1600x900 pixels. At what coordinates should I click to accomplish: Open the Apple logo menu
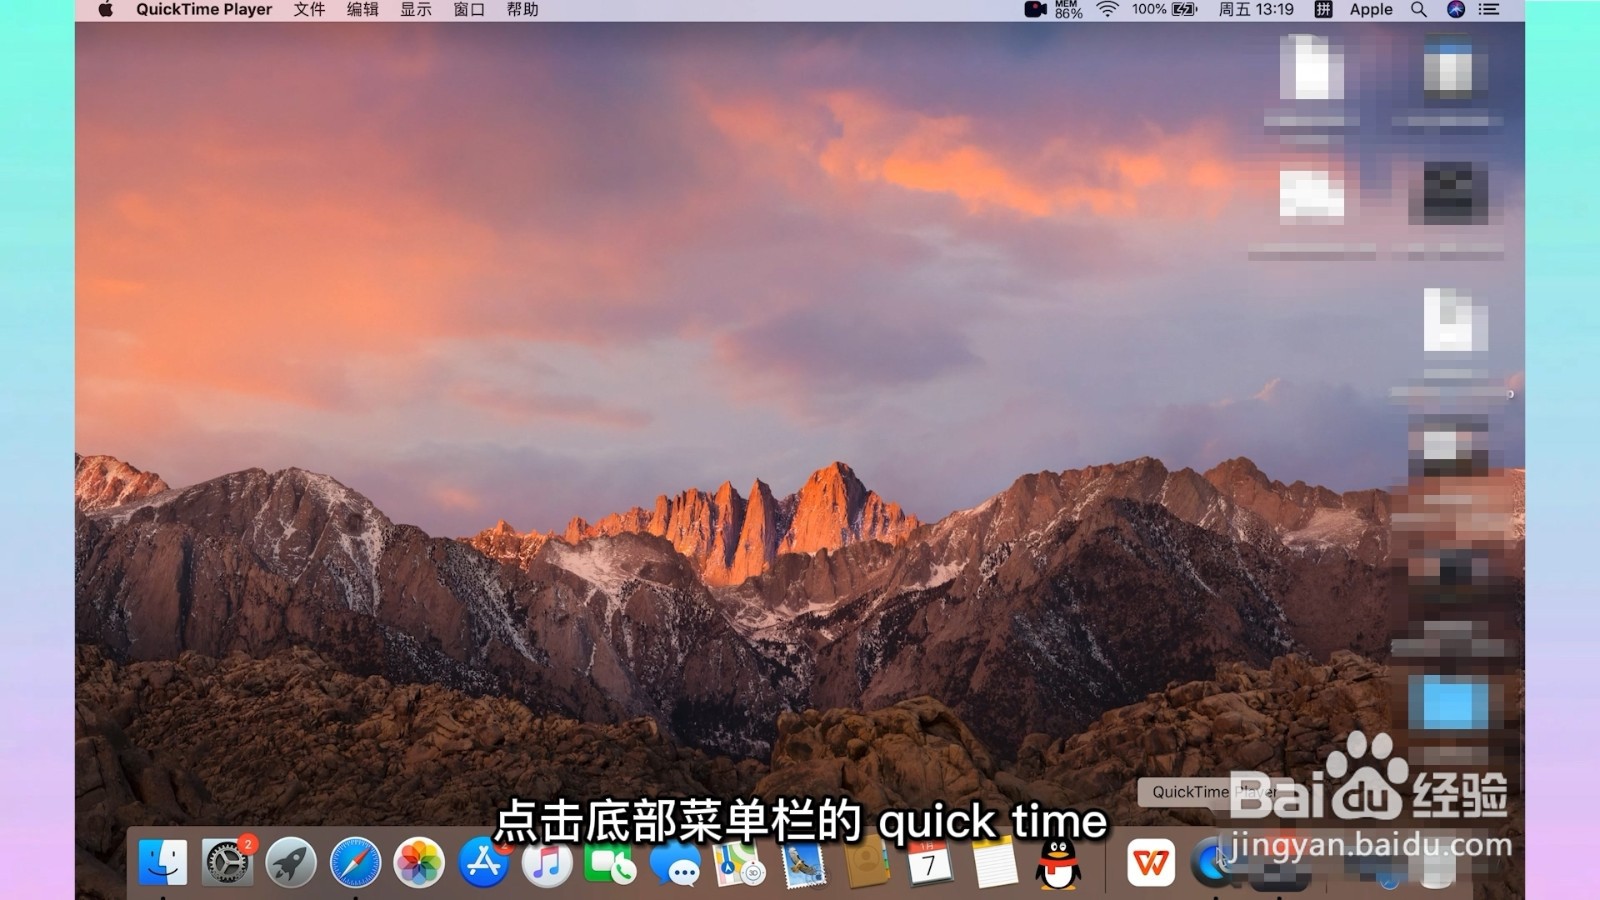click(x=105, y=10)
